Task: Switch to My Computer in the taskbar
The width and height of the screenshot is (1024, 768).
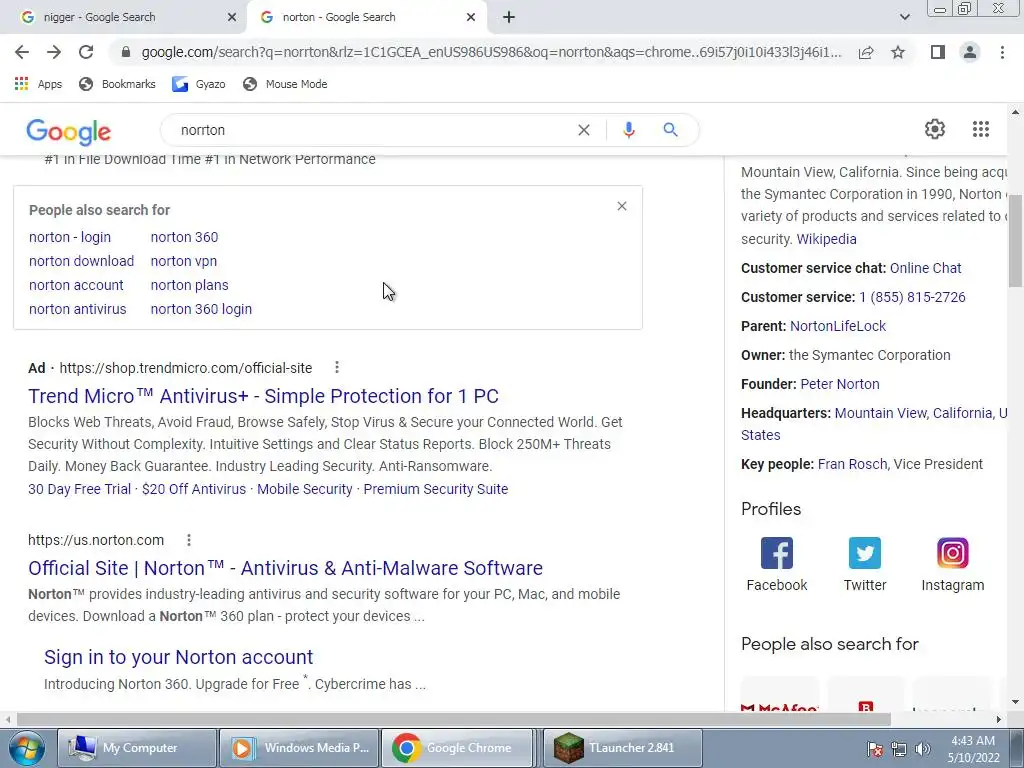Action: [136, 748]
